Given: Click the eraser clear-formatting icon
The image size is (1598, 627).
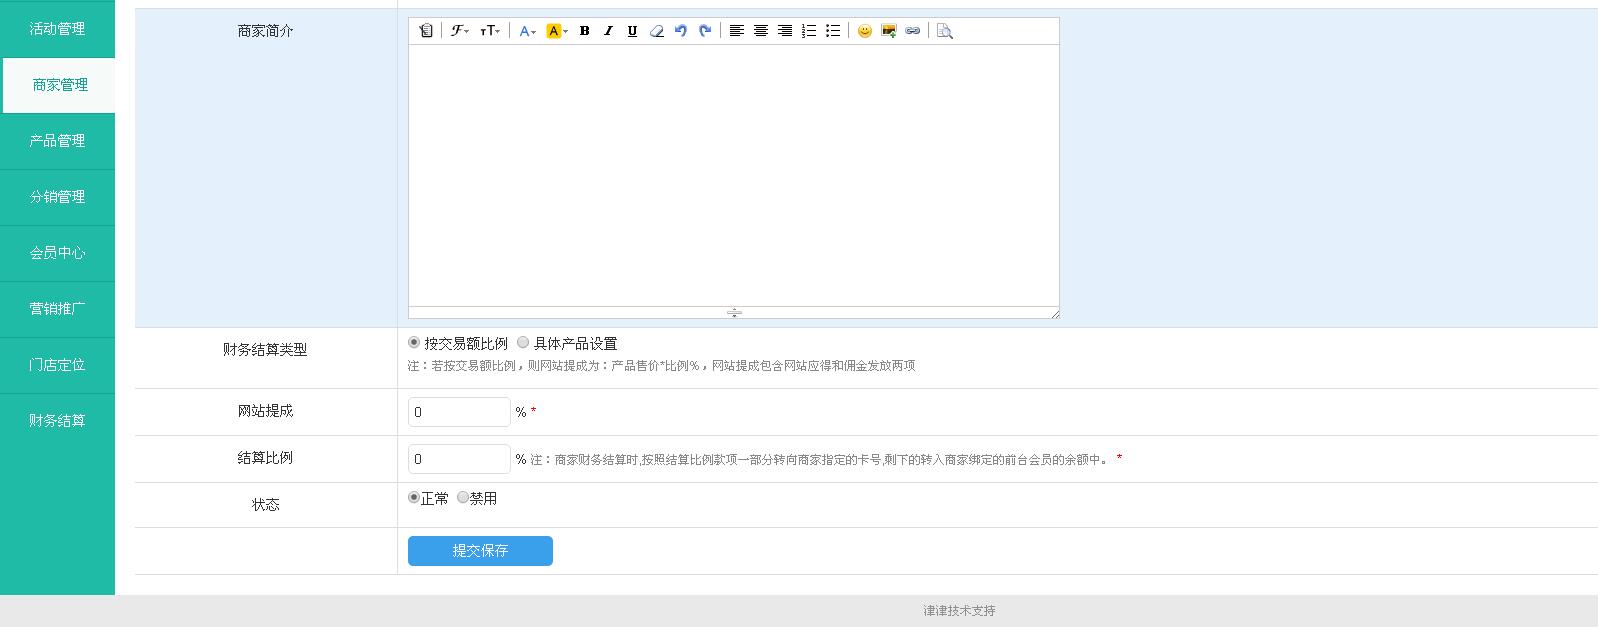Looking at the screenshot, I should point(656,31).
